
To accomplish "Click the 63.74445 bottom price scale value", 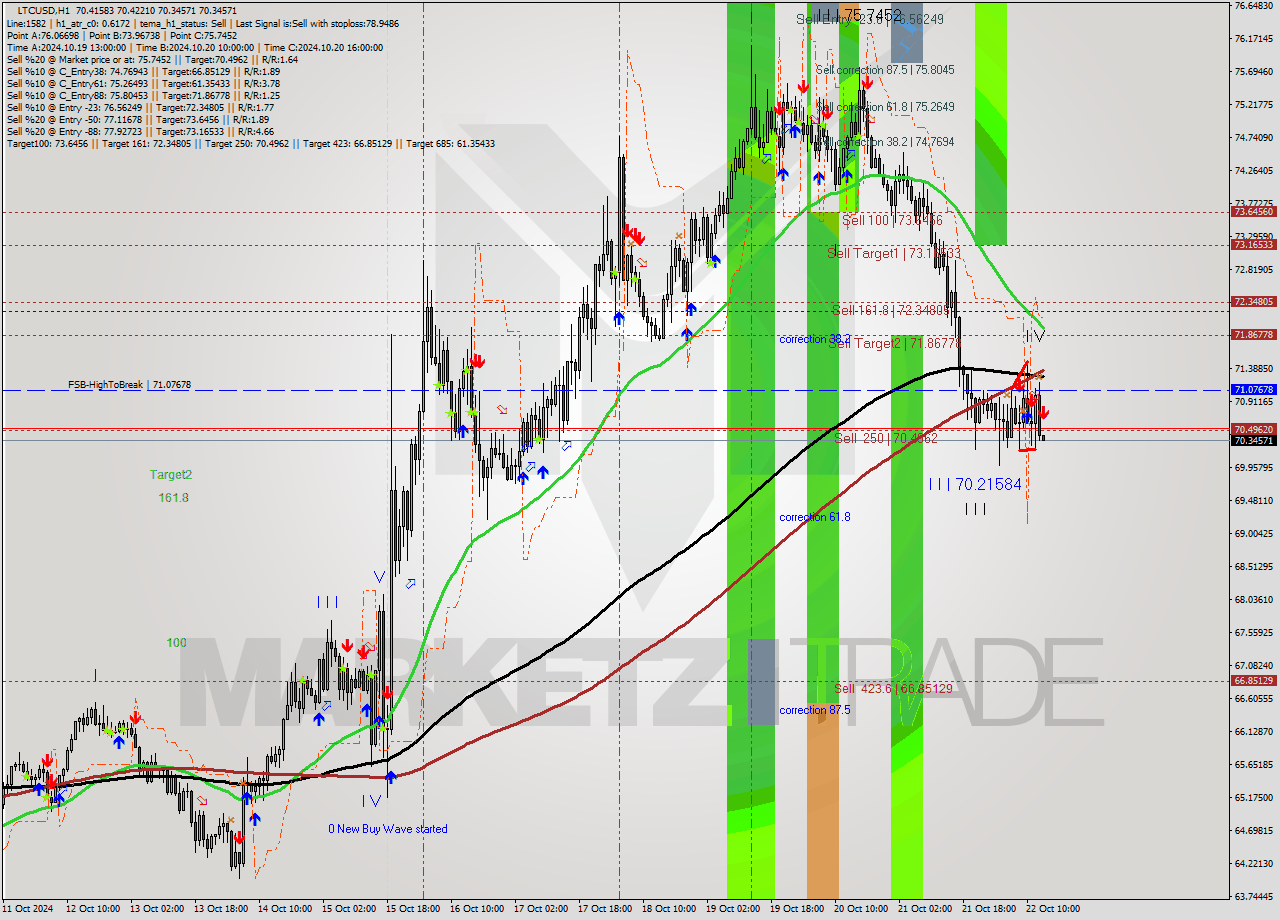I will pos(1253,896).
